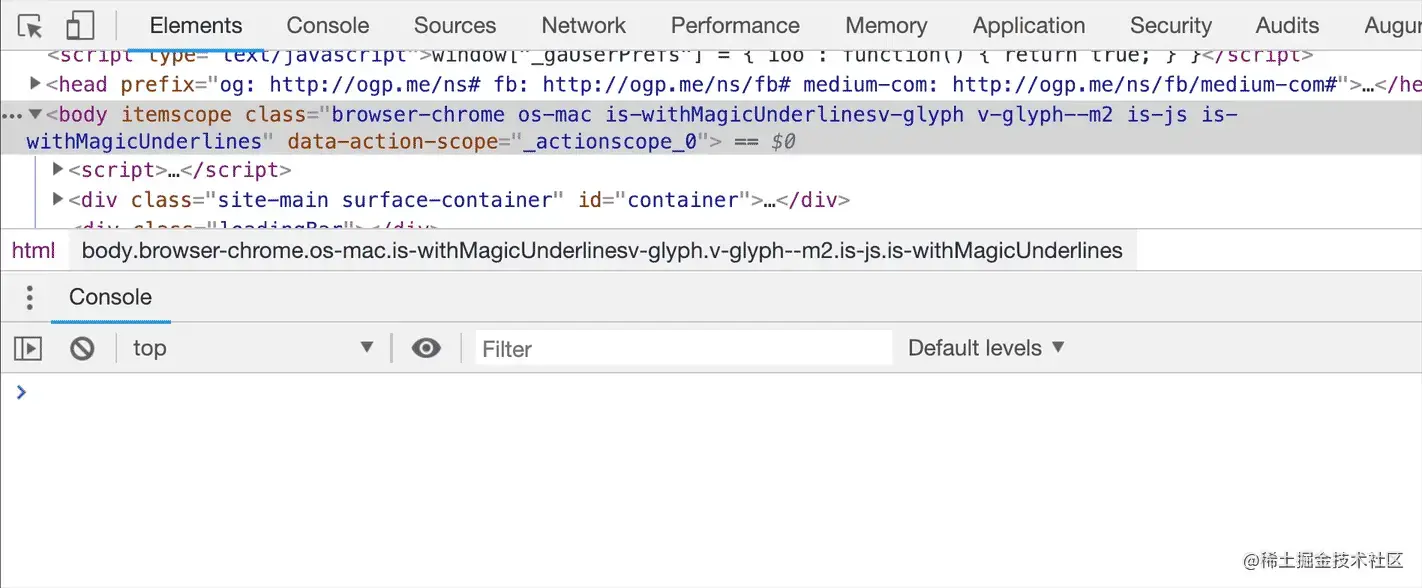This screenshot has height=588, width=1422.
Task: Show the console sidebar icon
Action: pyautogui.click(x=28, y=348)
